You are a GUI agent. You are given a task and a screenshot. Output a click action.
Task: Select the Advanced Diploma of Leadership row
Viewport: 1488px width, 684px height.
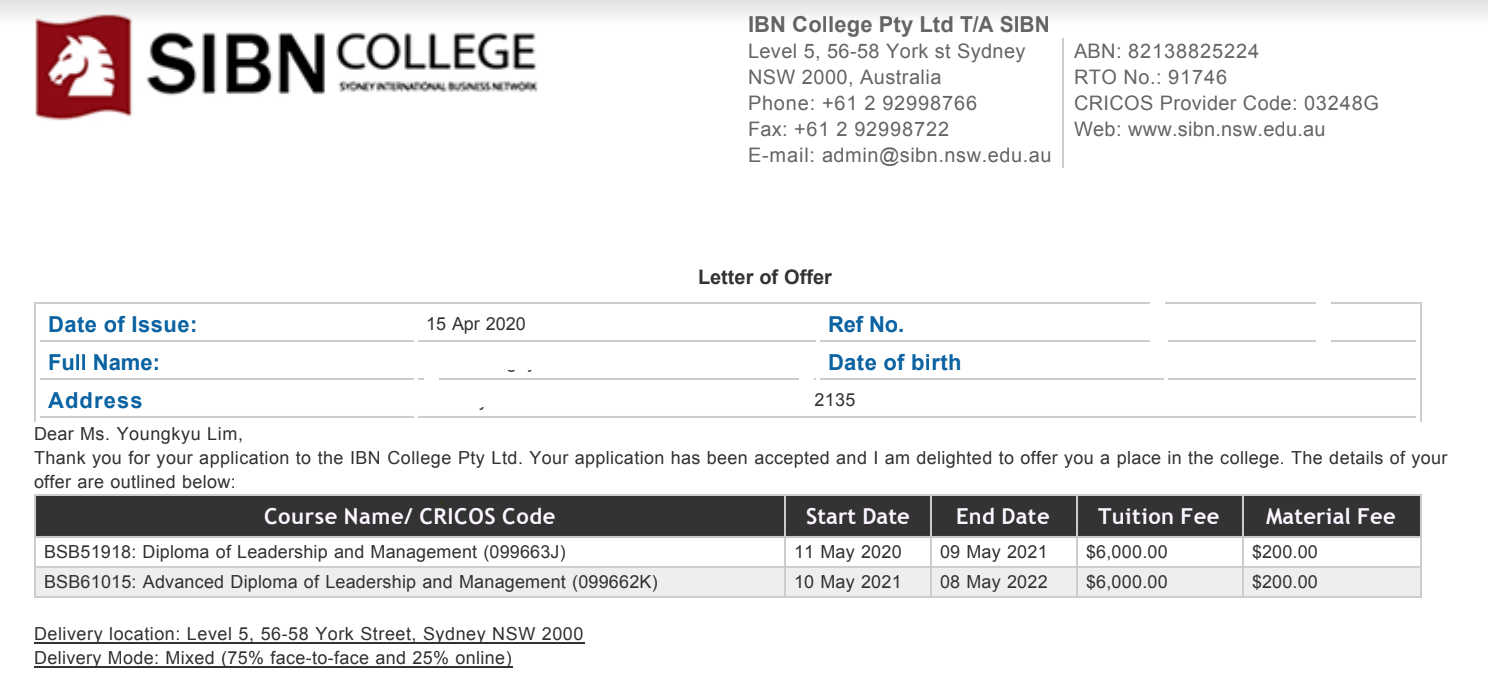click(728, 582)
